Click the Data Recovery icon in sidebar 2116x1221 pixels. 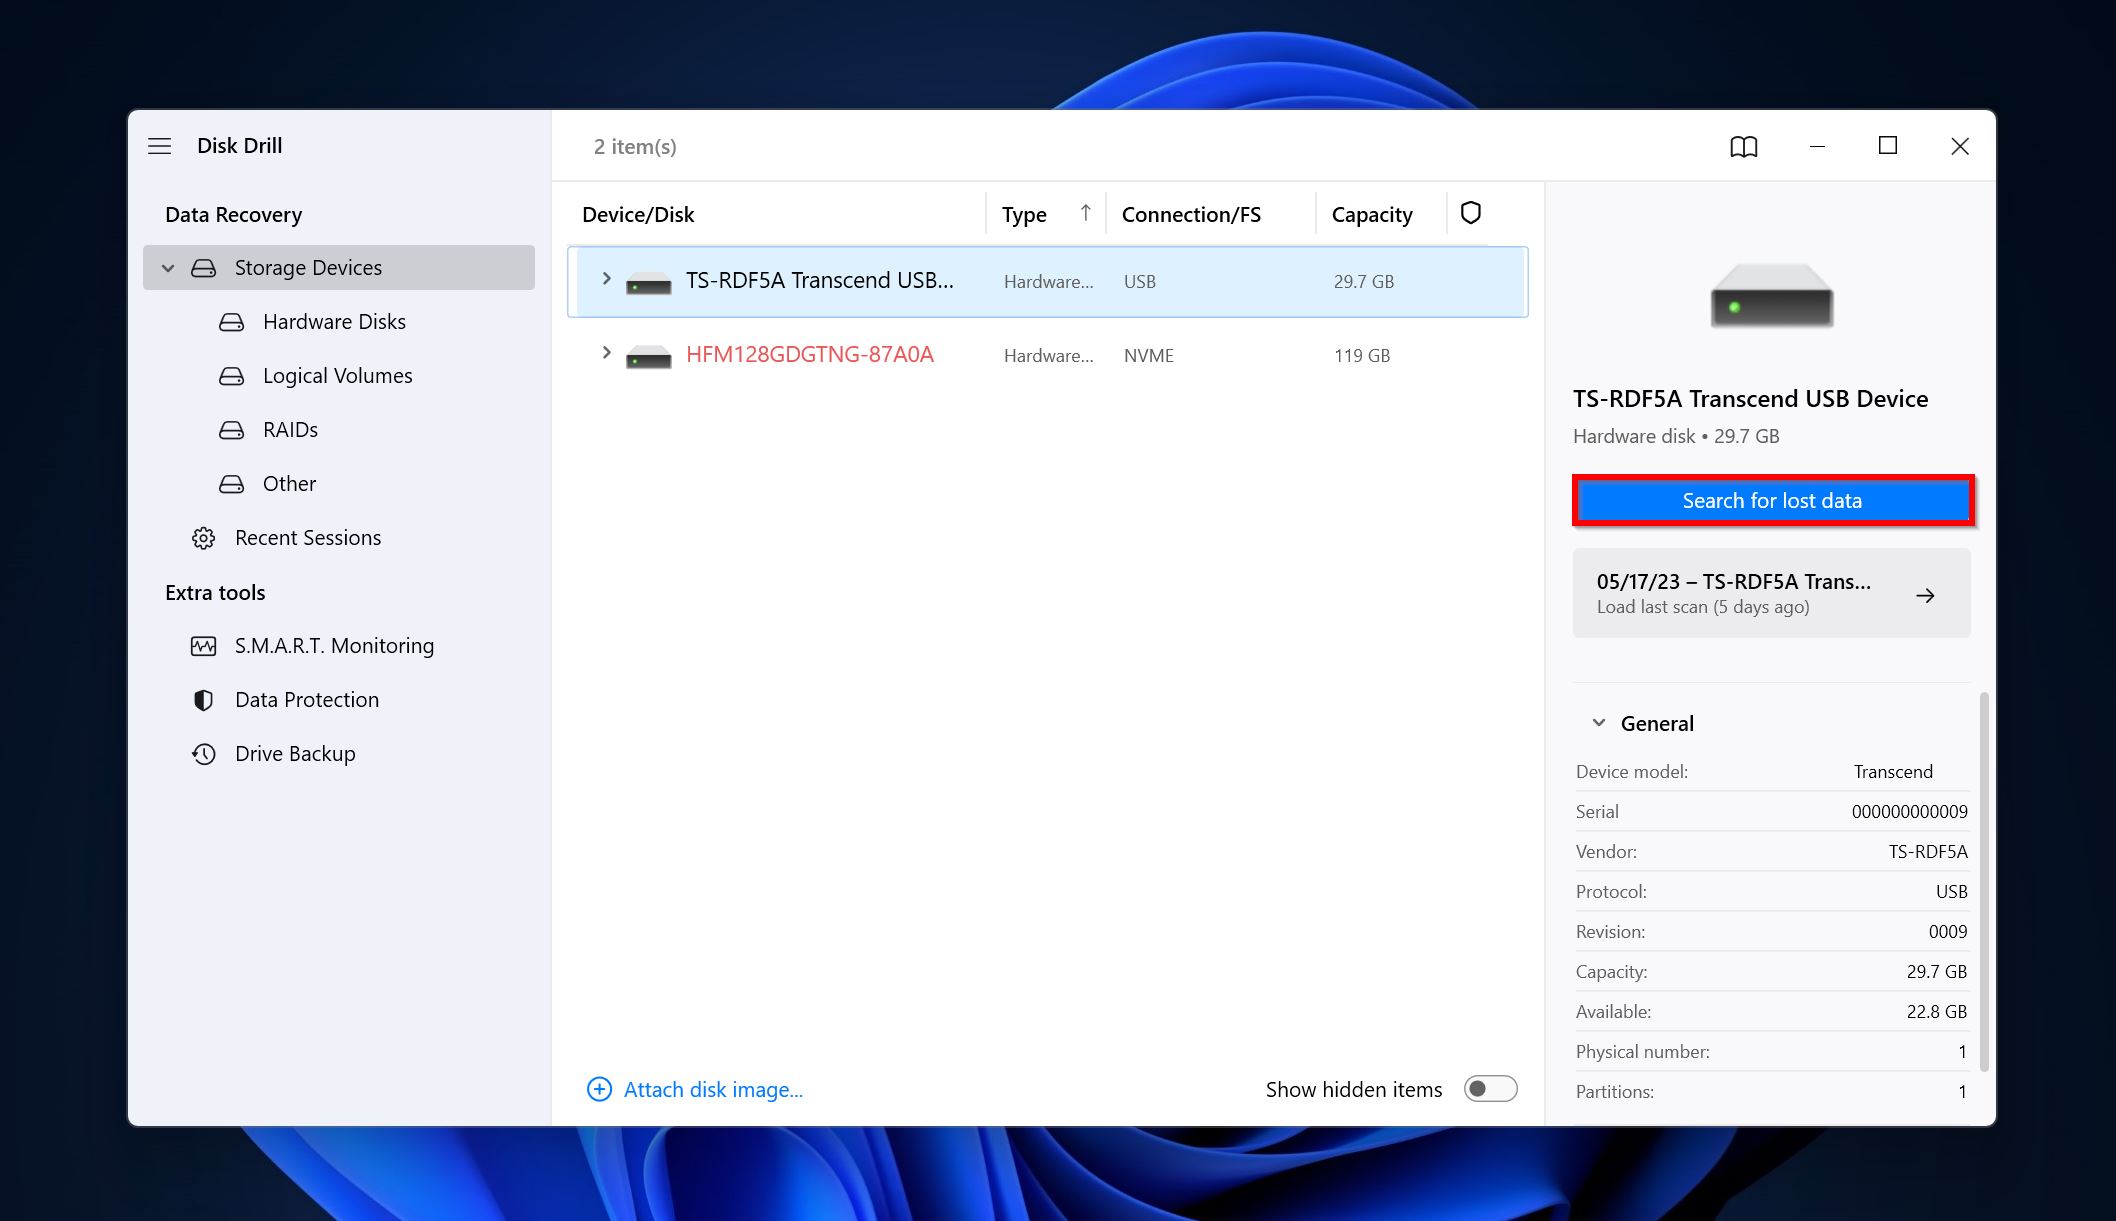coord(233,212)
